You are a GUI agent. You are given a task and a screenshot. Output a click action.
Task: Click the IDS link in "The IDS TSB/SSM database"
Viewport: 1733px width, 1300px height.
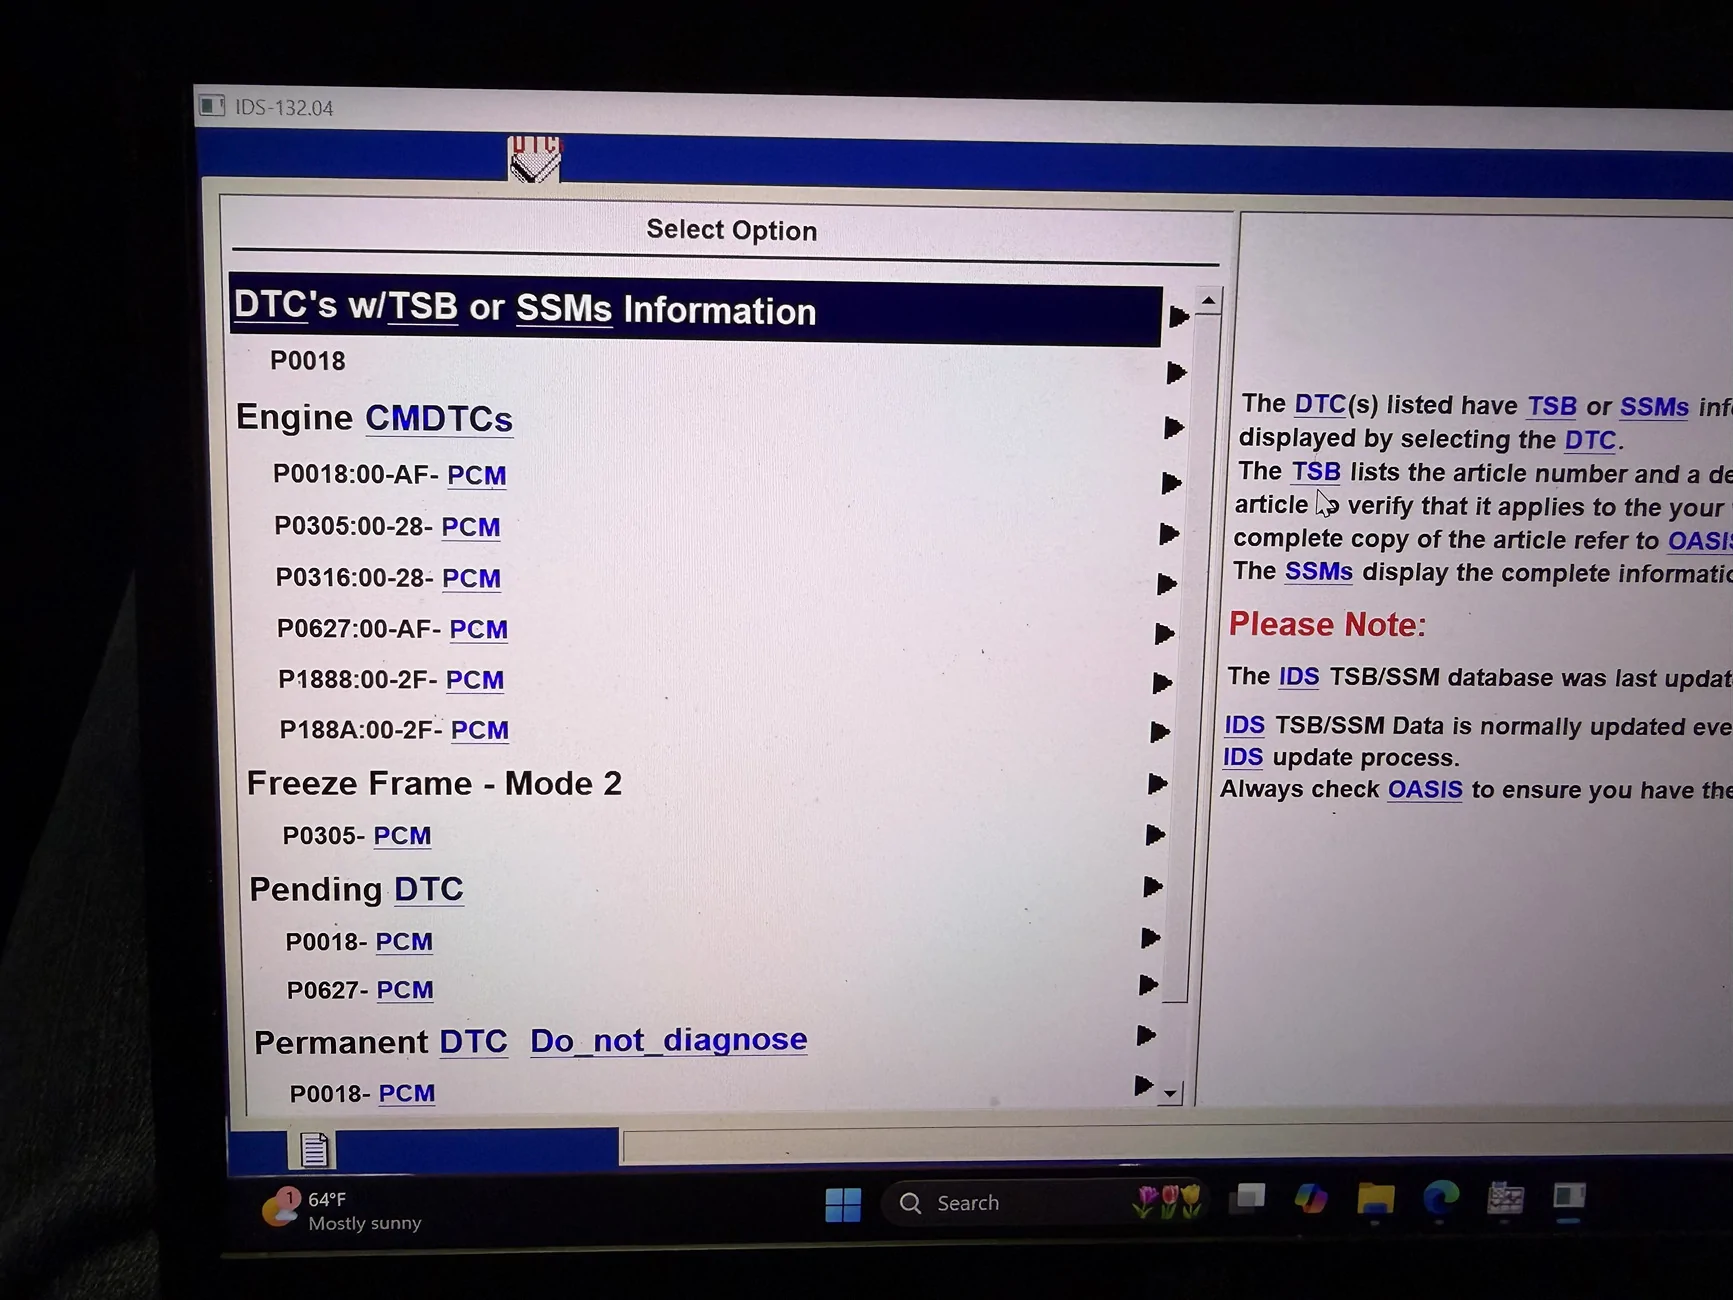point(1299,677)
